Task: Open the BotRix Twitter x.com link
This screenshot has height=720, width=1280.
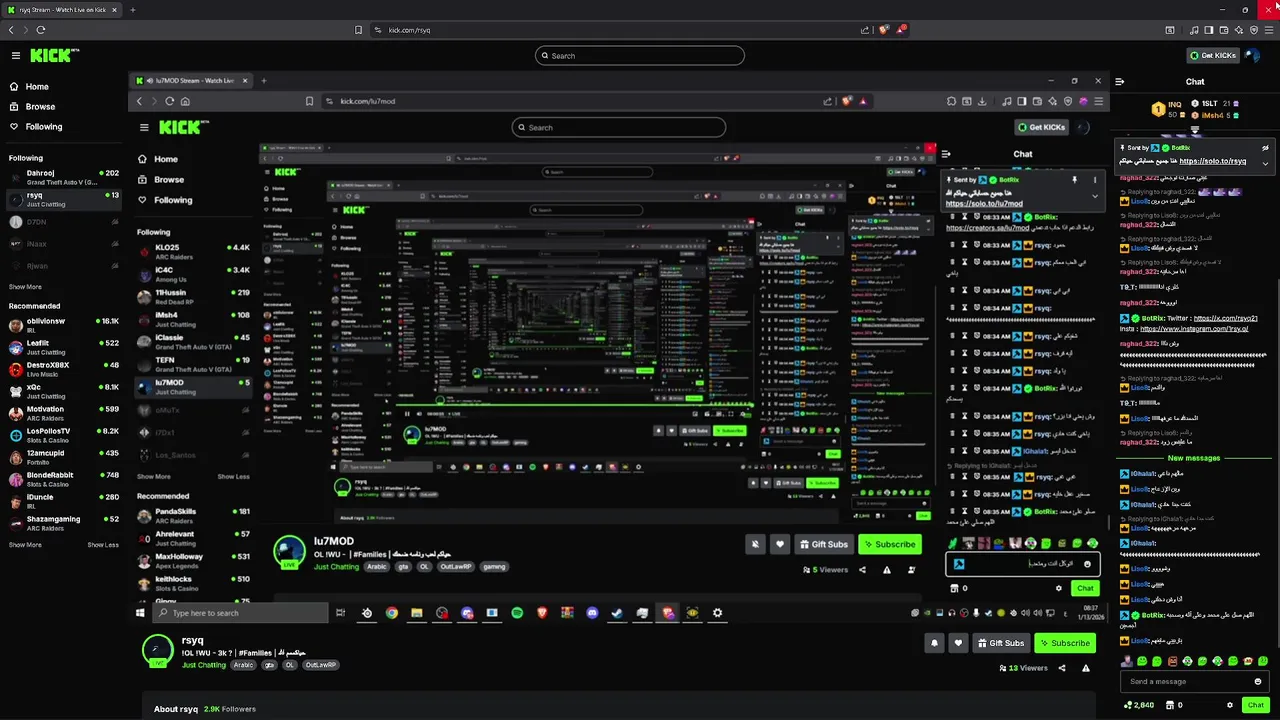Action: pos(1225,318)
